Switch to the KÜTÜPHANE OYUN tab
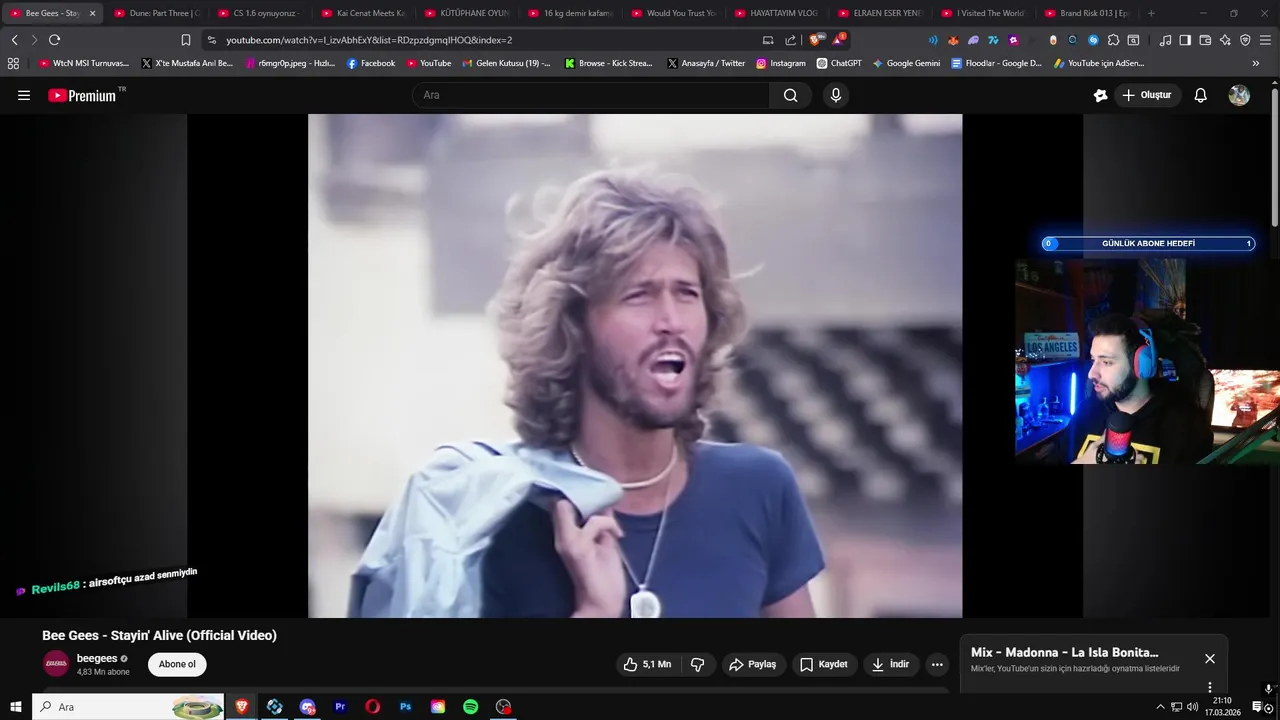 467,13
